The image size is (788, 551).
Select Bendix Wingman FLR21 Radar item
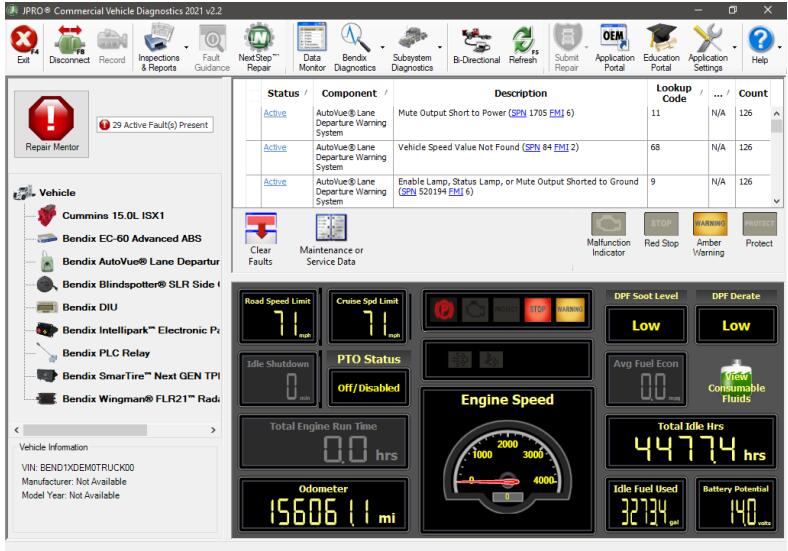tap(141, 399)
